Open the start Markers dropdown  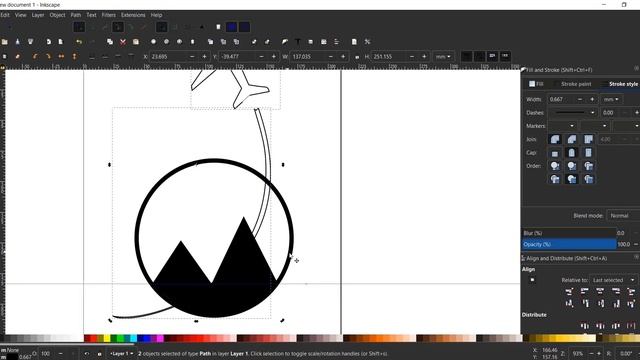[x=562, y=126]
